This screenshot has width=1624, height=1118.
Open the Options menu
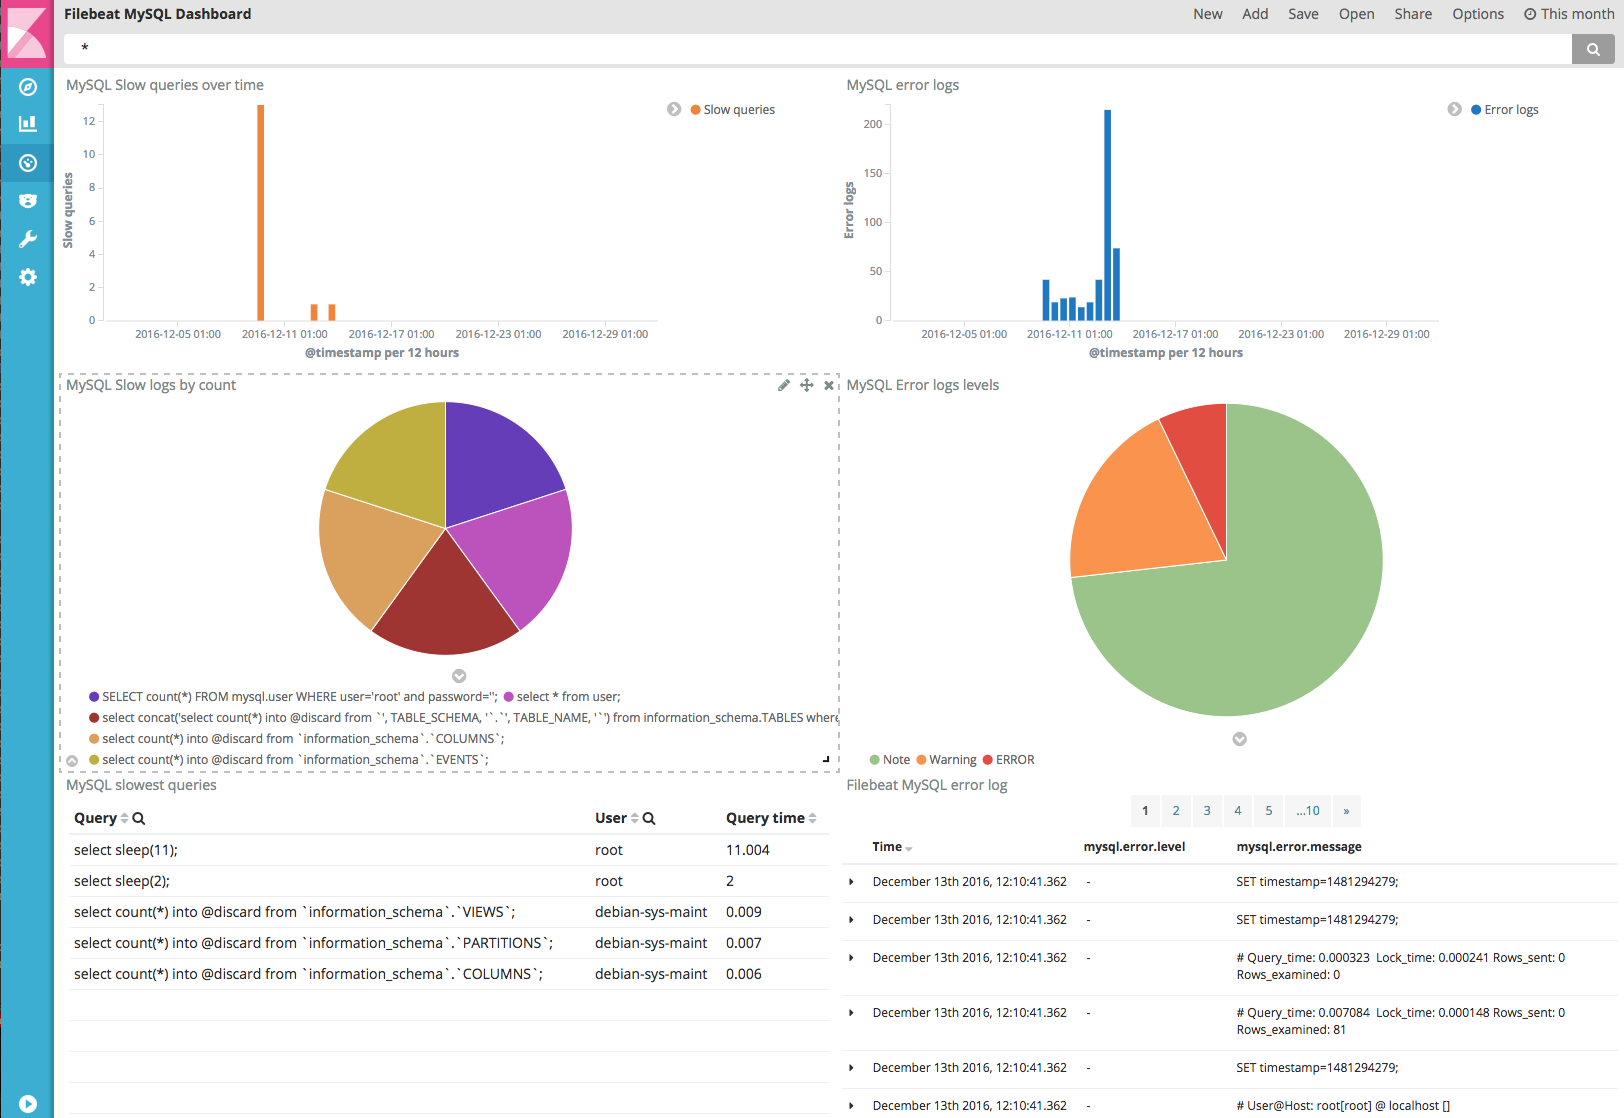click(x=1477, y=13)
